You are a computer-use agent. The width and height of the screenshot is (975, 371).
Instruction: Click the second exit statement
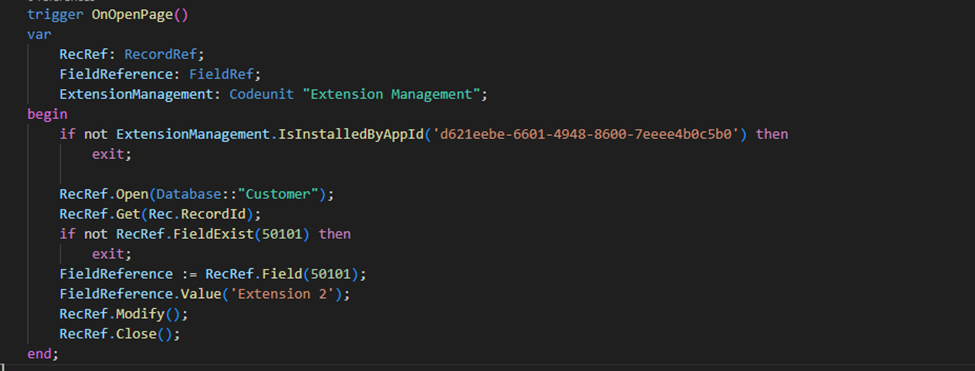(x=112, y=254)
